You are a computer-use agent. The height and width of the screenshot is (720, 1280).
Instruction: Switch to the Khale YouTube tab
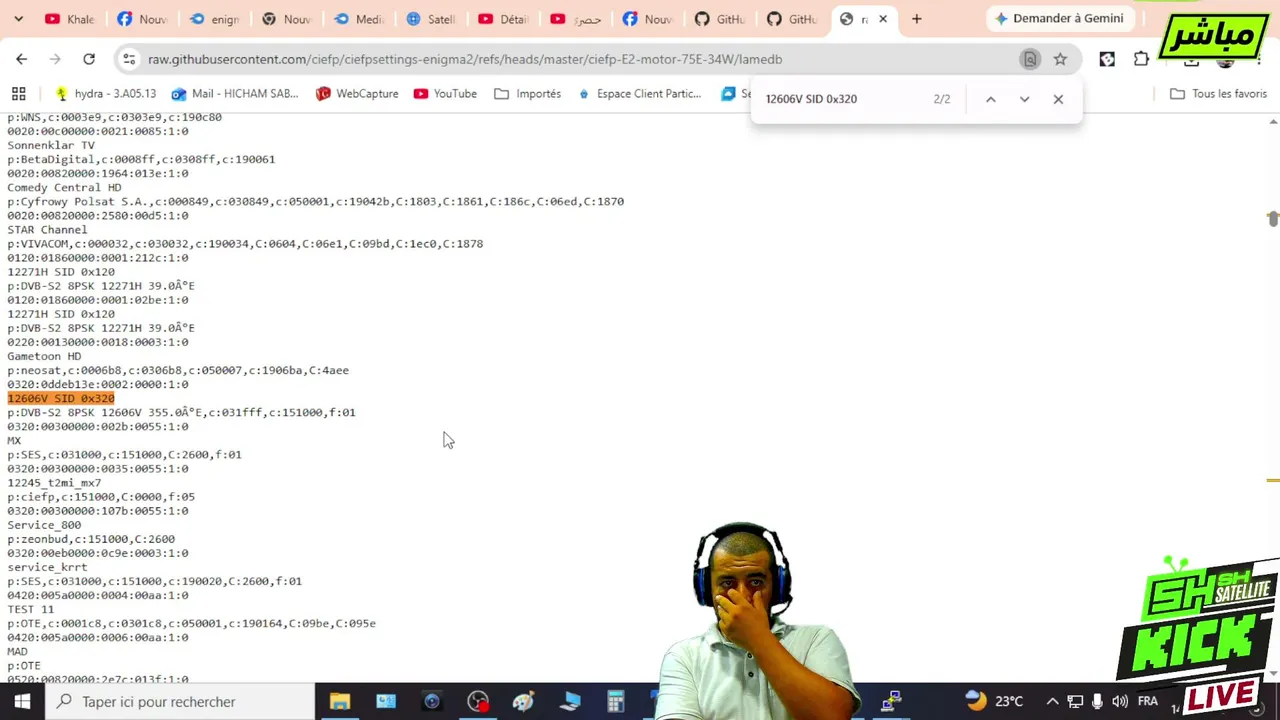70,19
